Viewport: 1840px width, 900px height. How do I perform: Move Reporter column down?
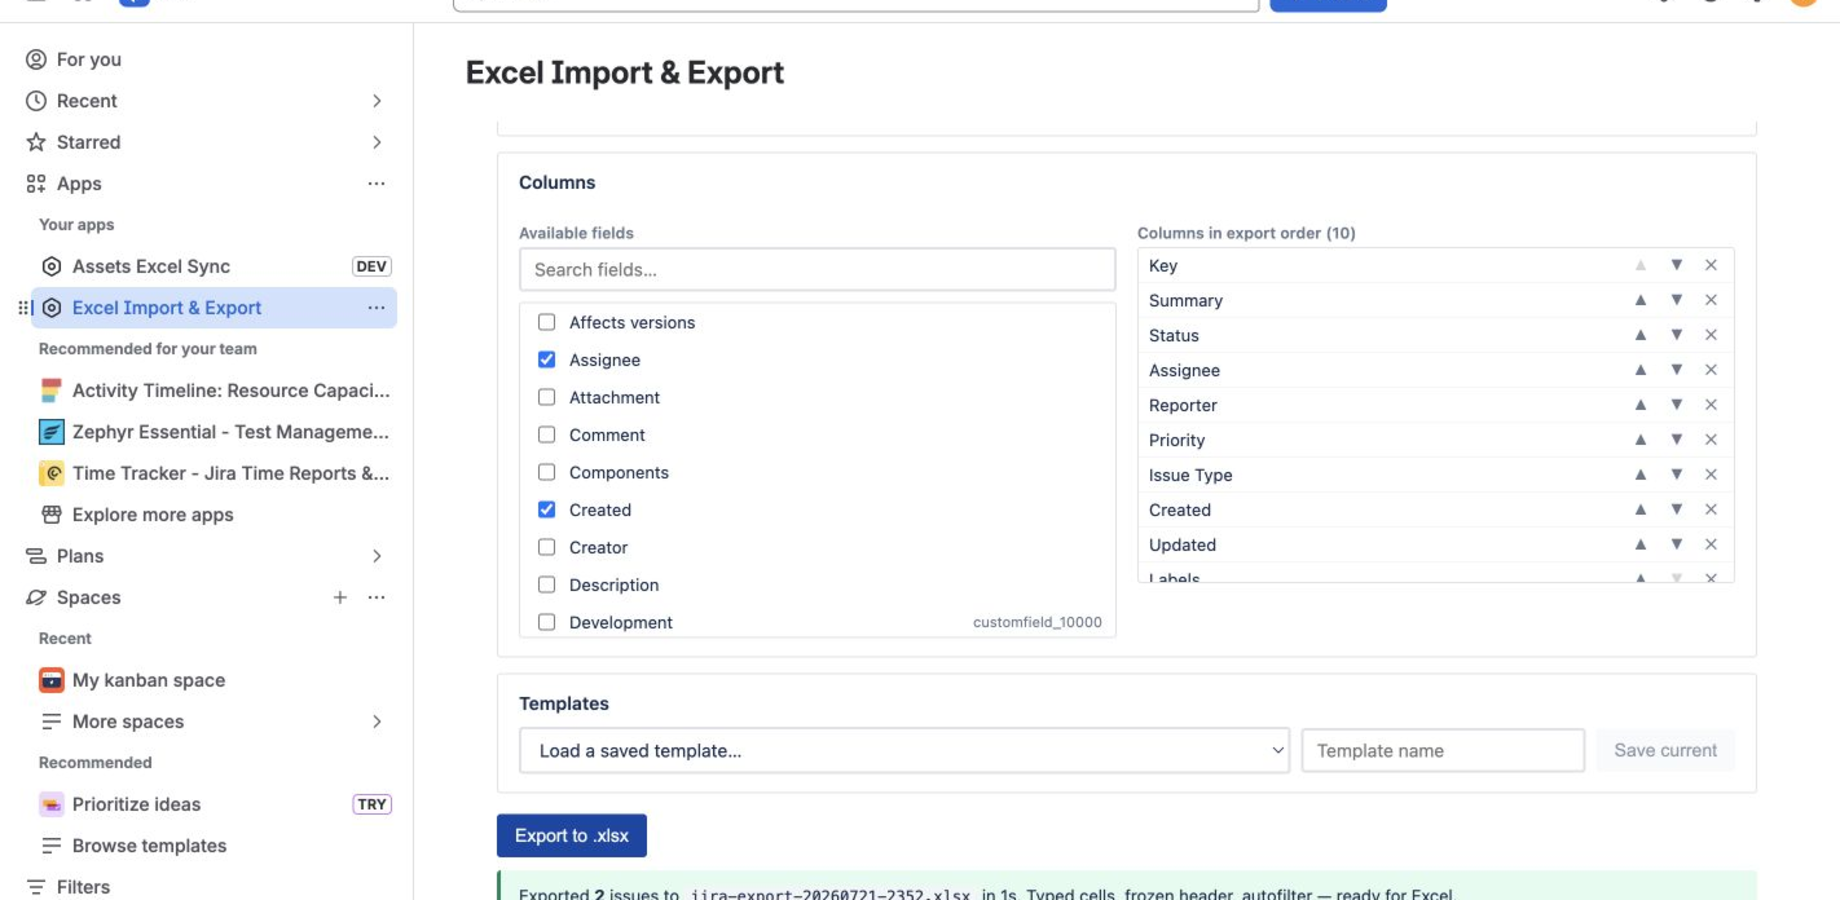1676,405
